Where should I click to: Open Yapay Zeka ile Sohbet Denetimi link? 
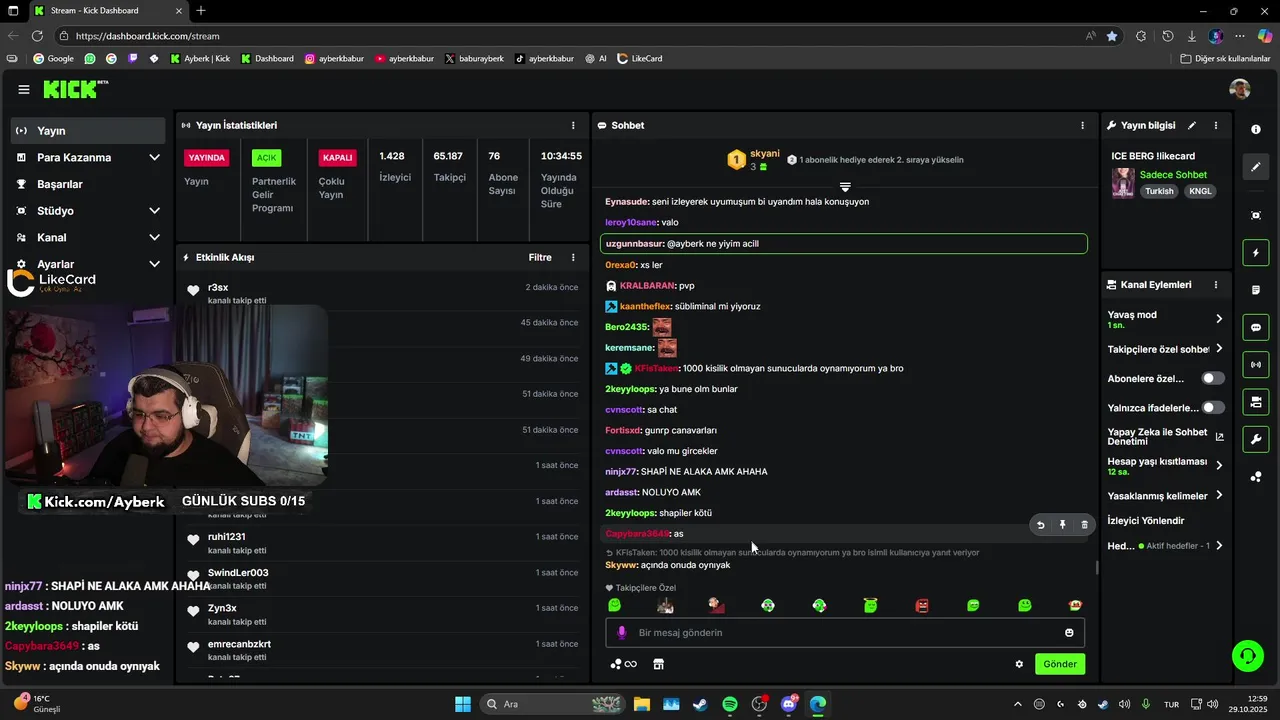point(1165,437)
